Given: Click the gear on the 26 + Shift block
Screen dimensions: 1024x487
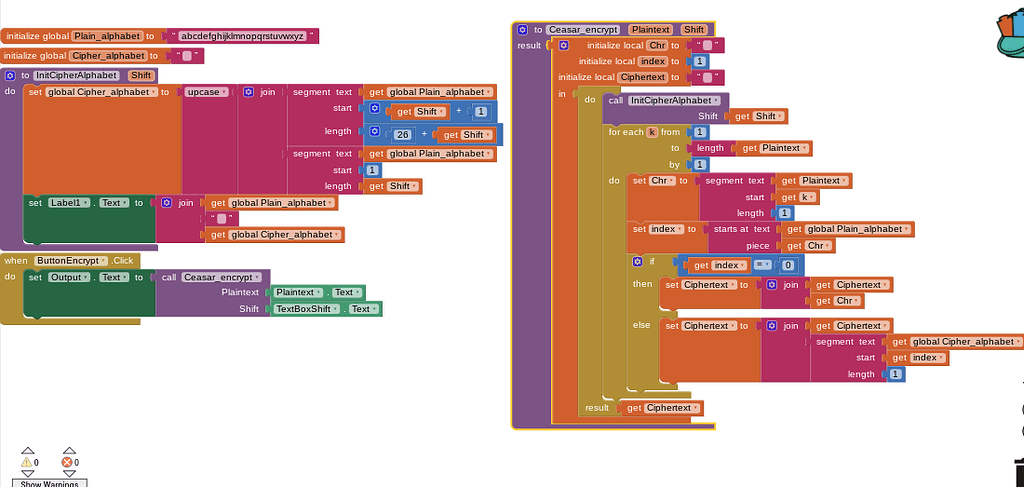Looking at the screenshot, I should click(374, 132).
